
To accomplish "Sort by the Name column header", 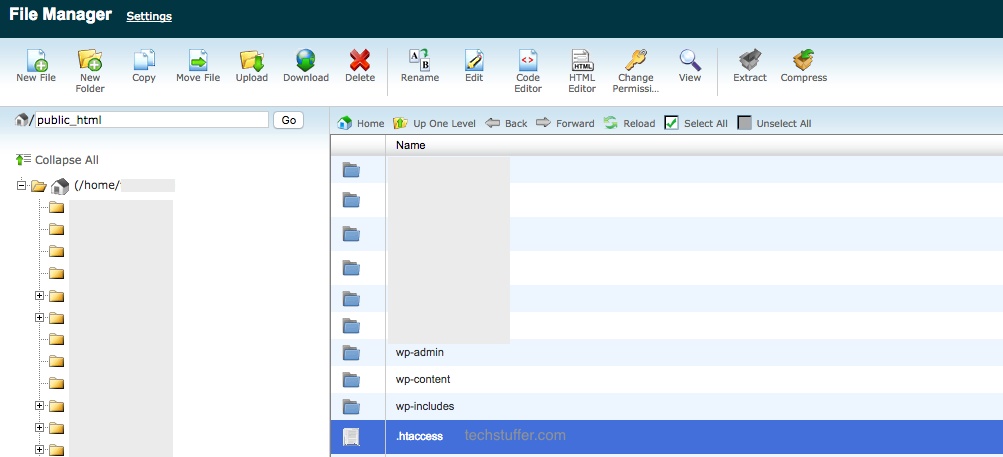I will tap(411, 145).
